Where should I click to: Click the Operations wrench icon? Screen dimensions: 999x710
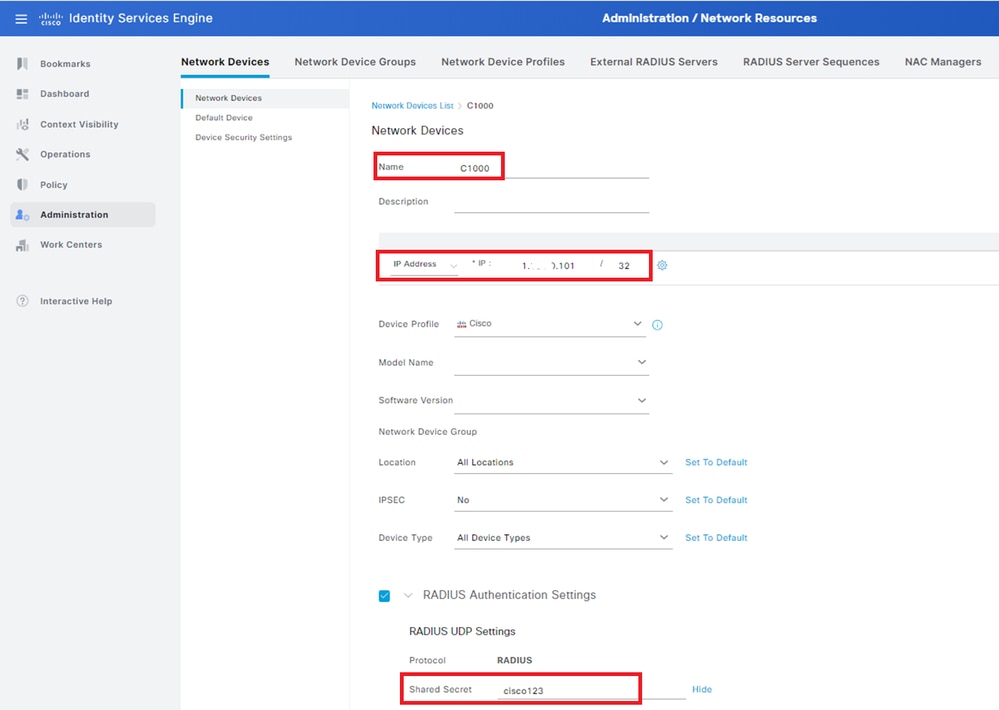[x=22, y=154]
